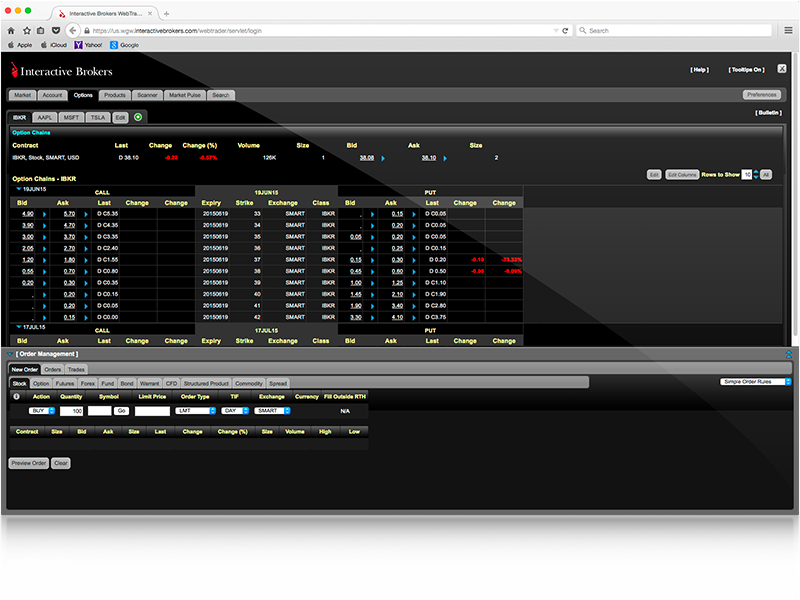Open the Google bookmark

[124, 45]
